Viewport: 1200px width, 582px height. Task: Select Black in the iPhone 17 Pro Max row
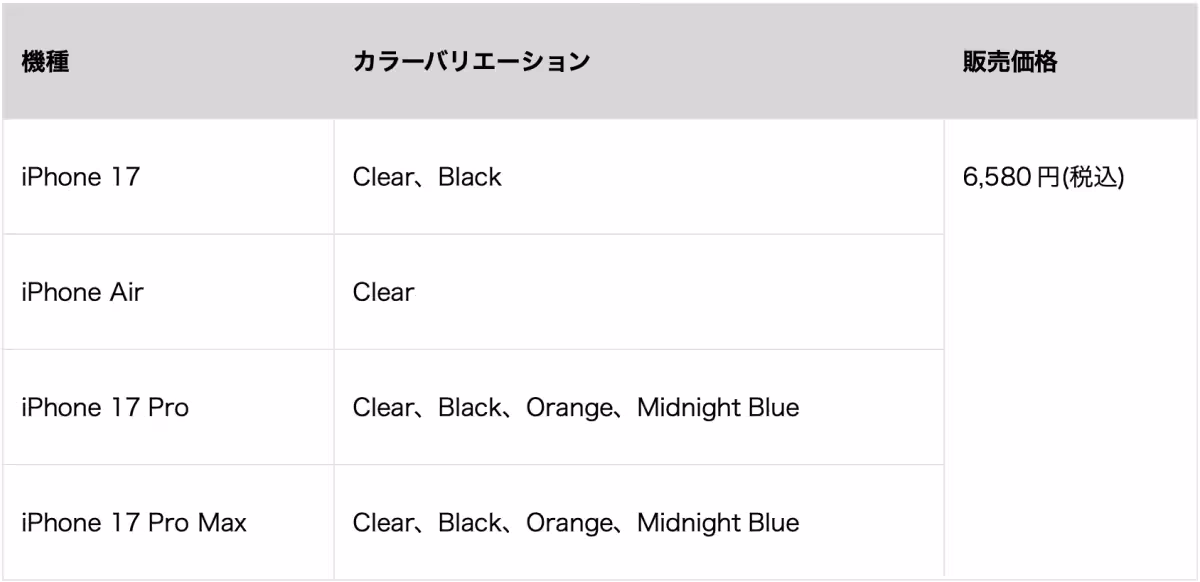[469, 523]
